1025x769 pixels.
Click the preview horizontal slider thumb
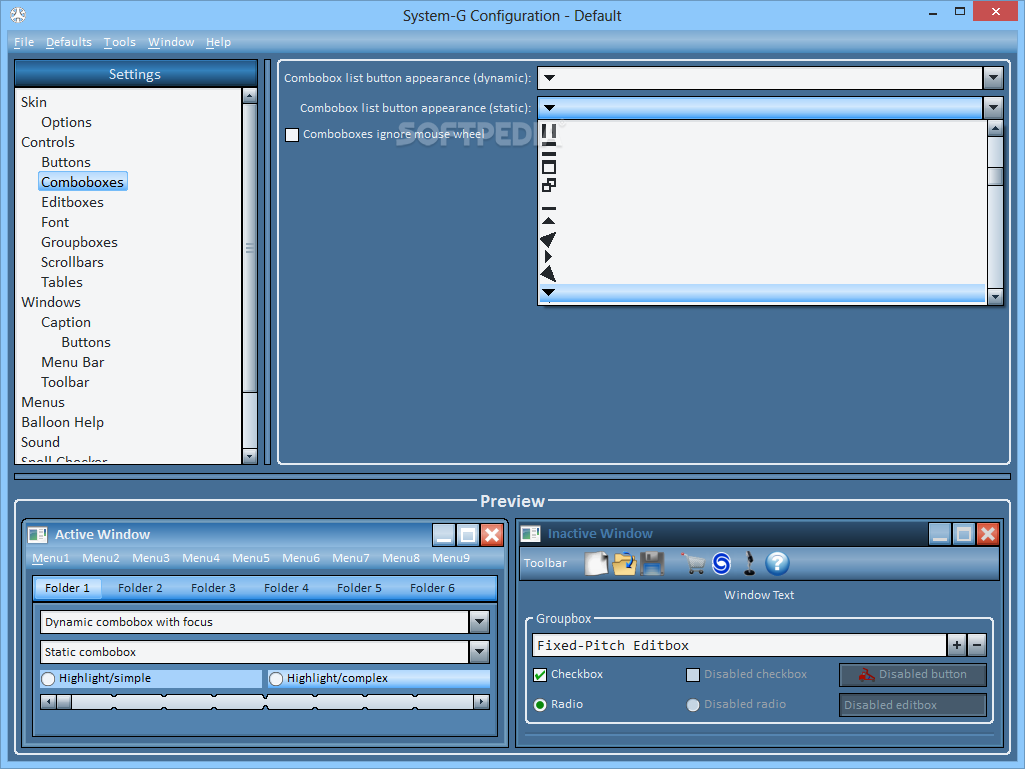[x=64, y=702]
